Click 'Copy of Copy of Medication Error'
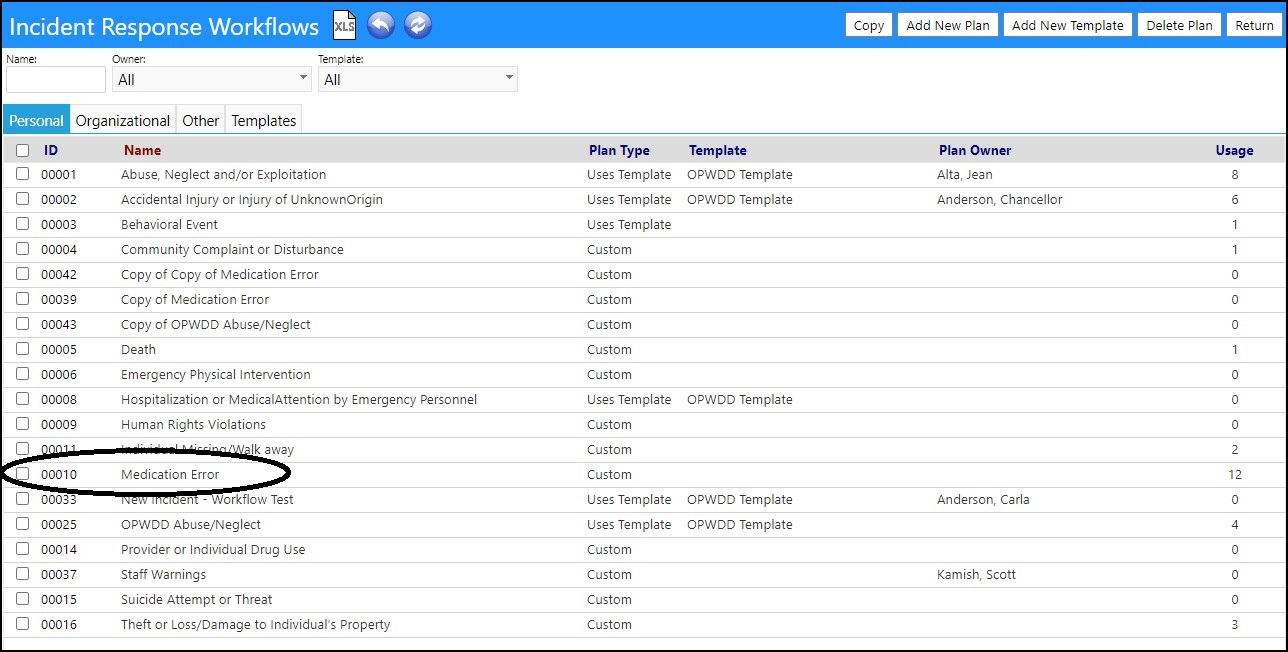 pos(220,274)
